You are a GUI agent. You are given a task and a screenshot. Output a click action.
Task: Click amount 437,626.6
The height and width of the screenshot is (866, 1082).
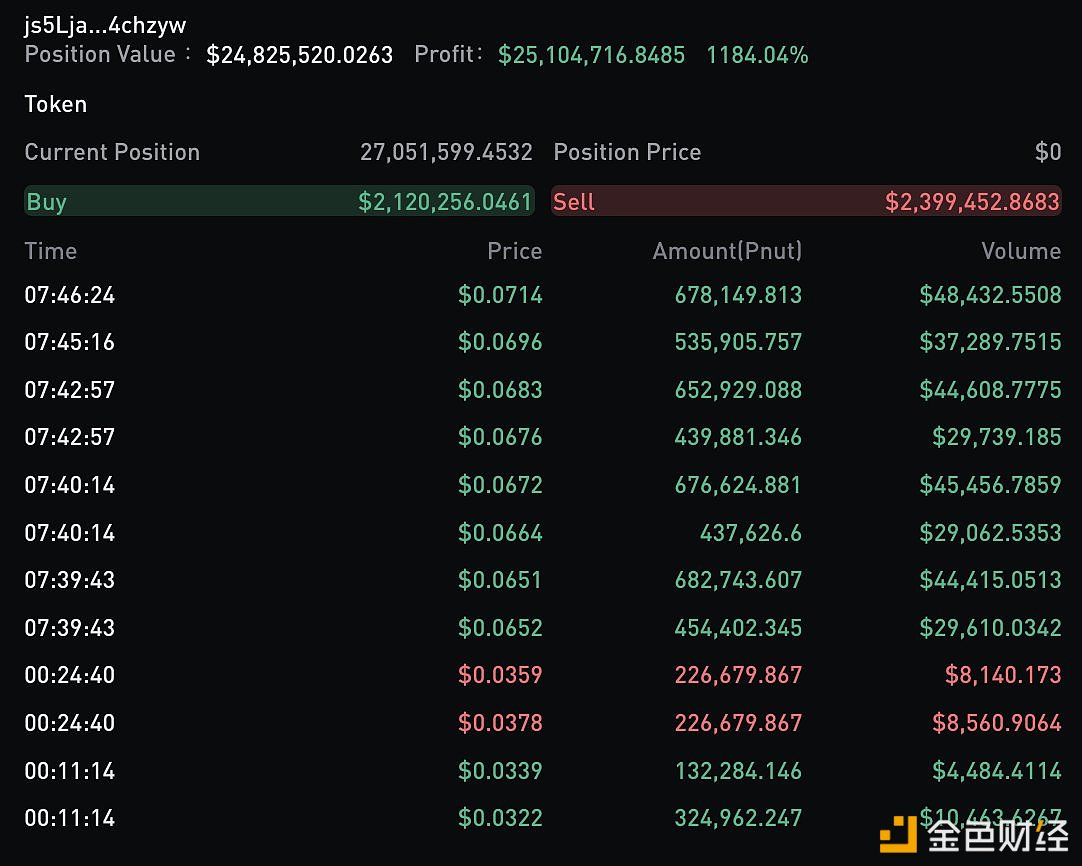tap(751, 533)
